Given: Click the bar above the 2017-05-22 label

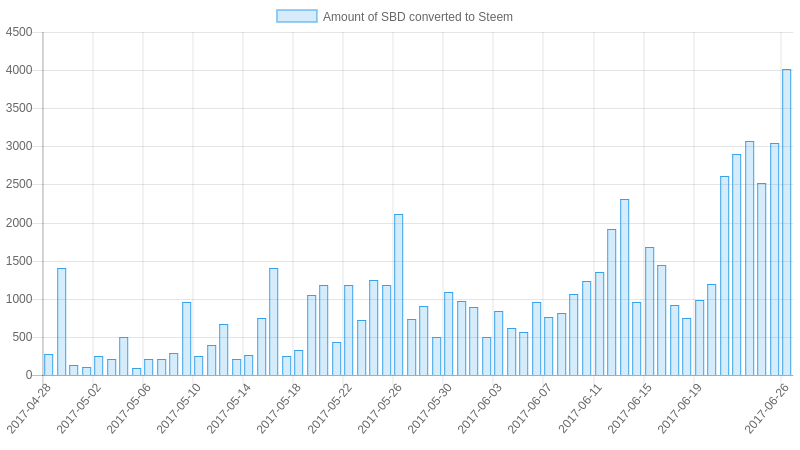Looking at the screenshot, I should pyautogui.click(x=348, y=331).
